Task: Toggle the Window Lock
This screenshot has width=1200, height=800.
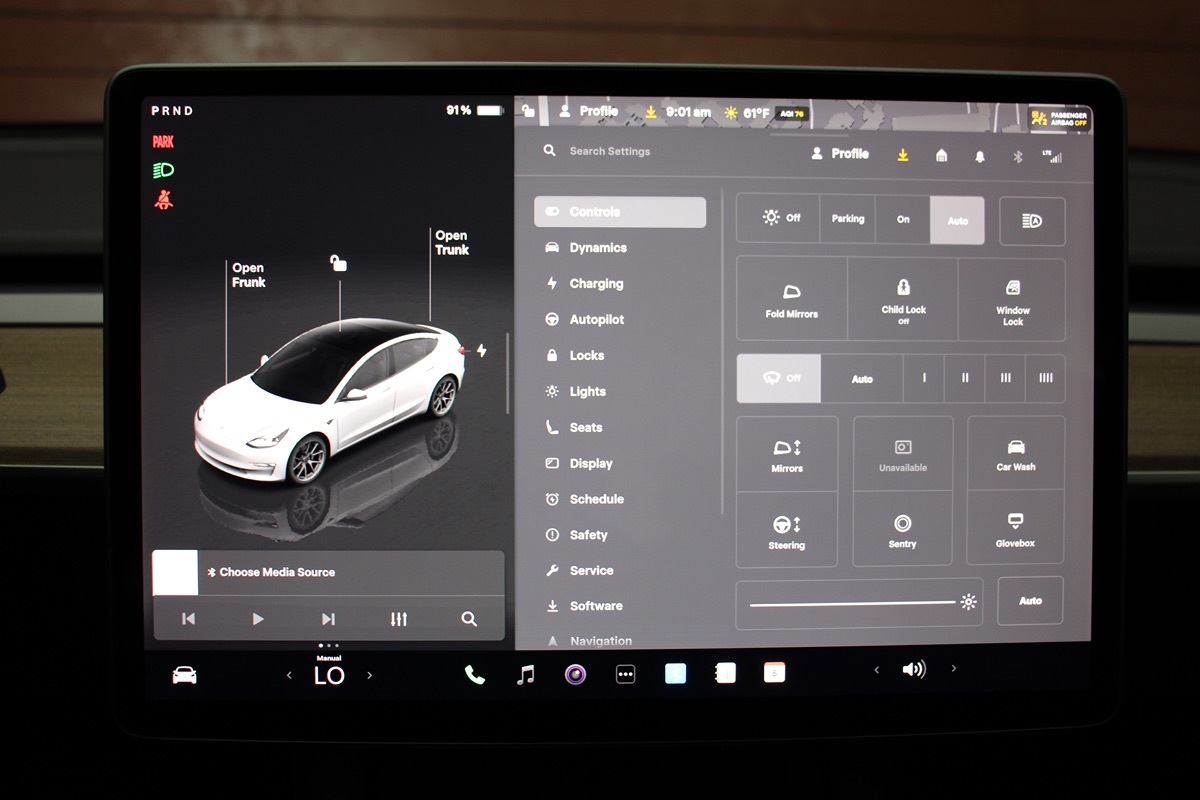Action: (1012, 300)
